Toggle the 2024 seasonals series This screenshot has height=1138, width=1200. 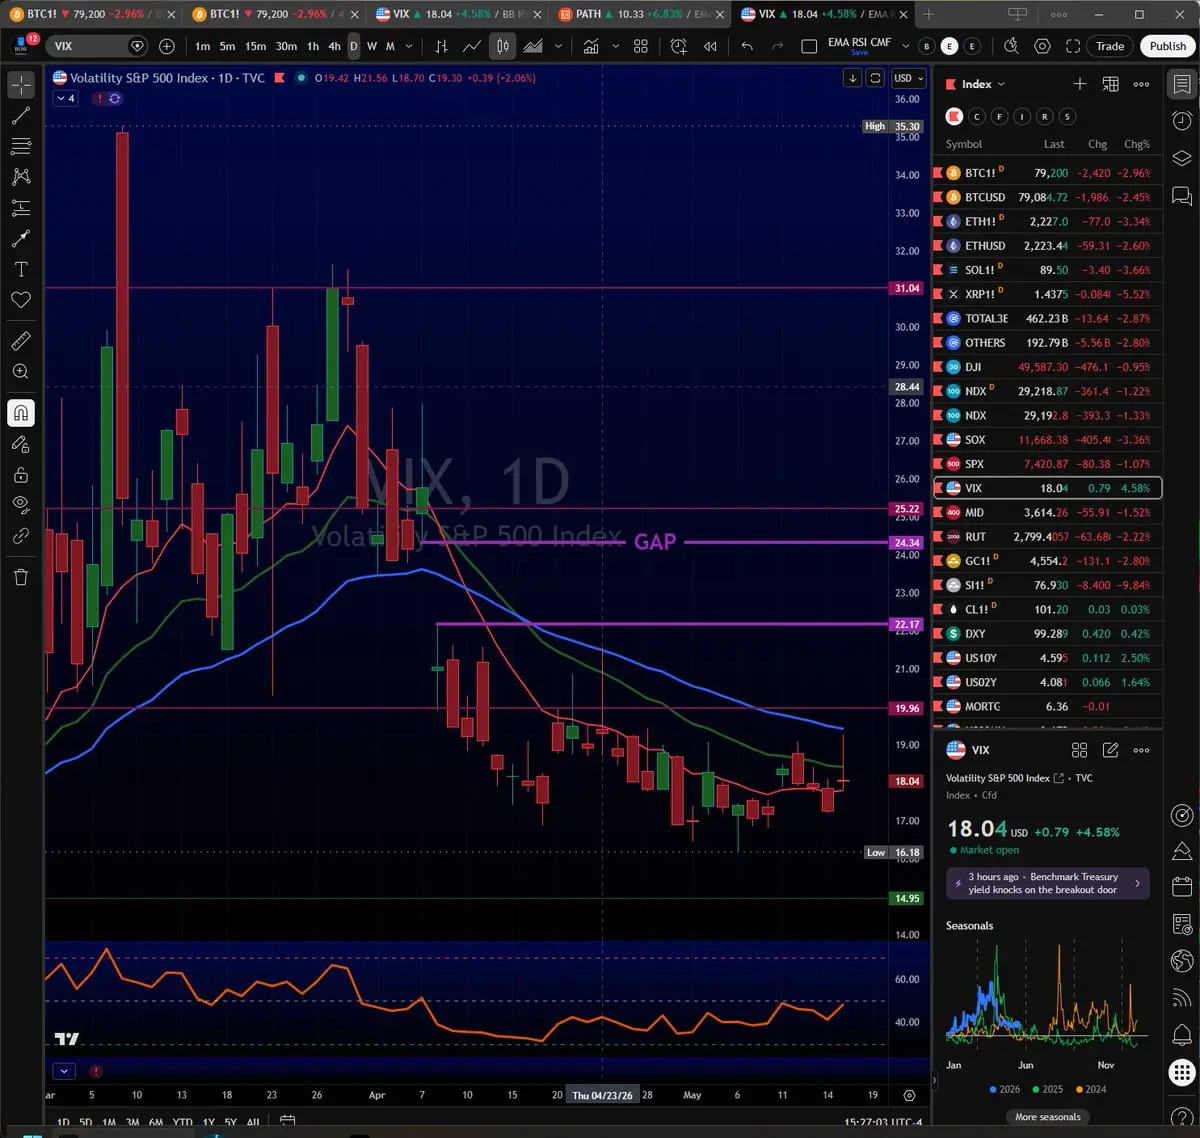pyautogui.click(x=1090, y=1089)
